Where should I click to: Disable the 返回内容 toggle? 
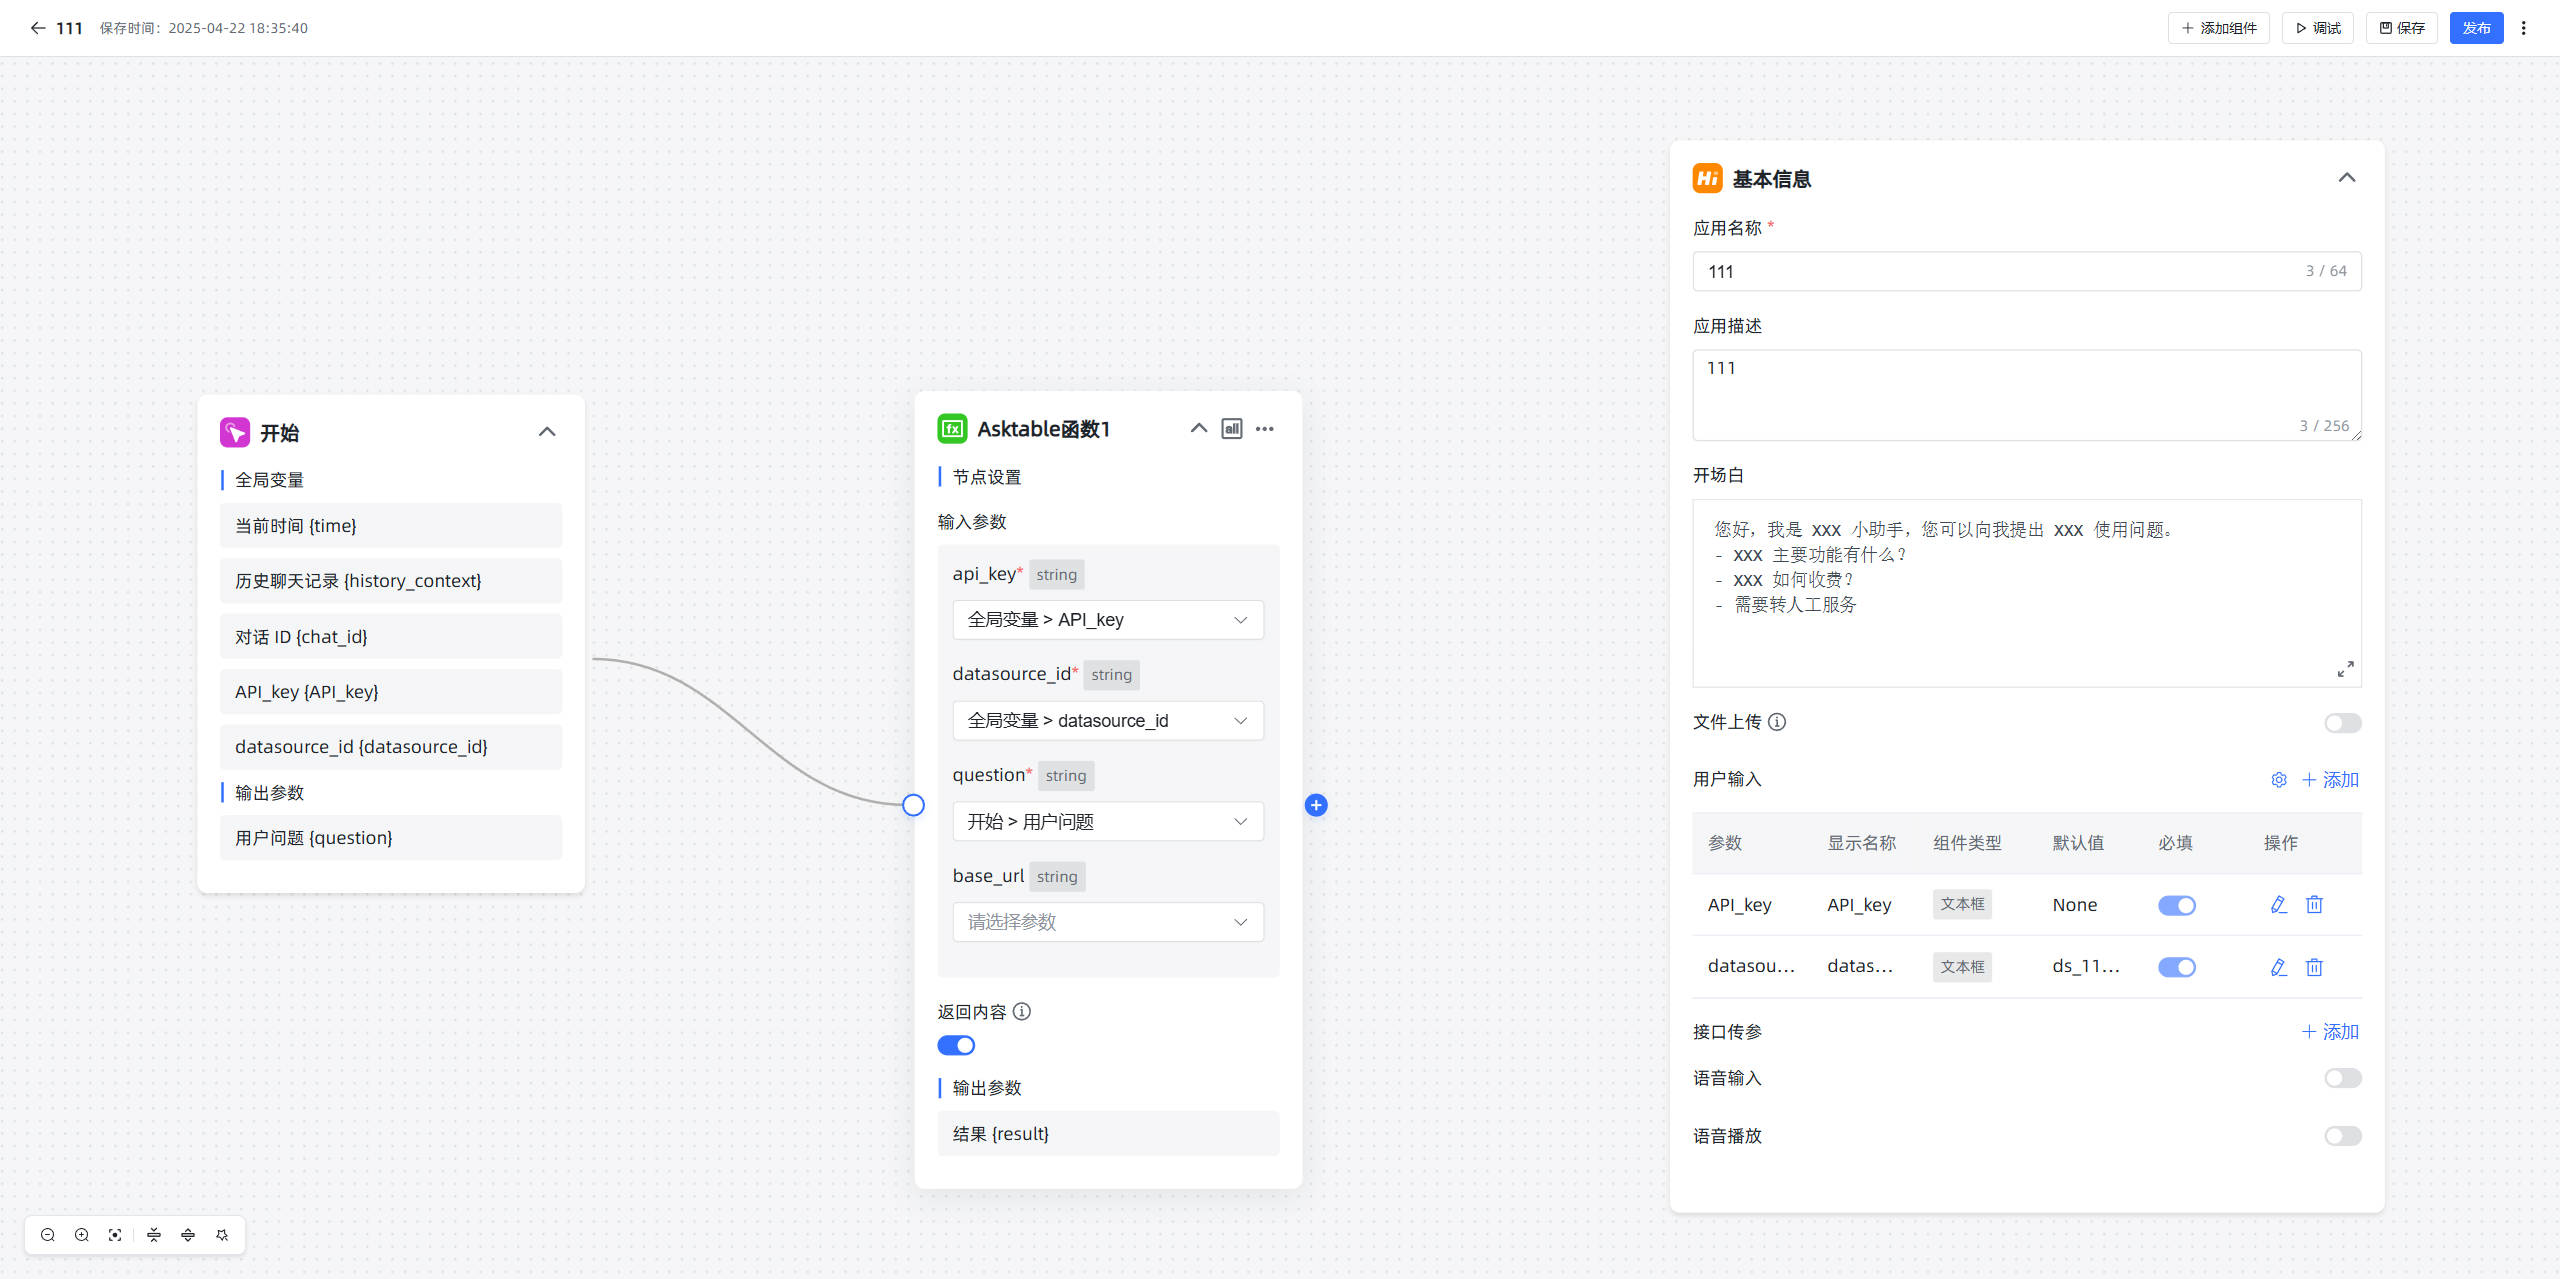point(956,1045)
